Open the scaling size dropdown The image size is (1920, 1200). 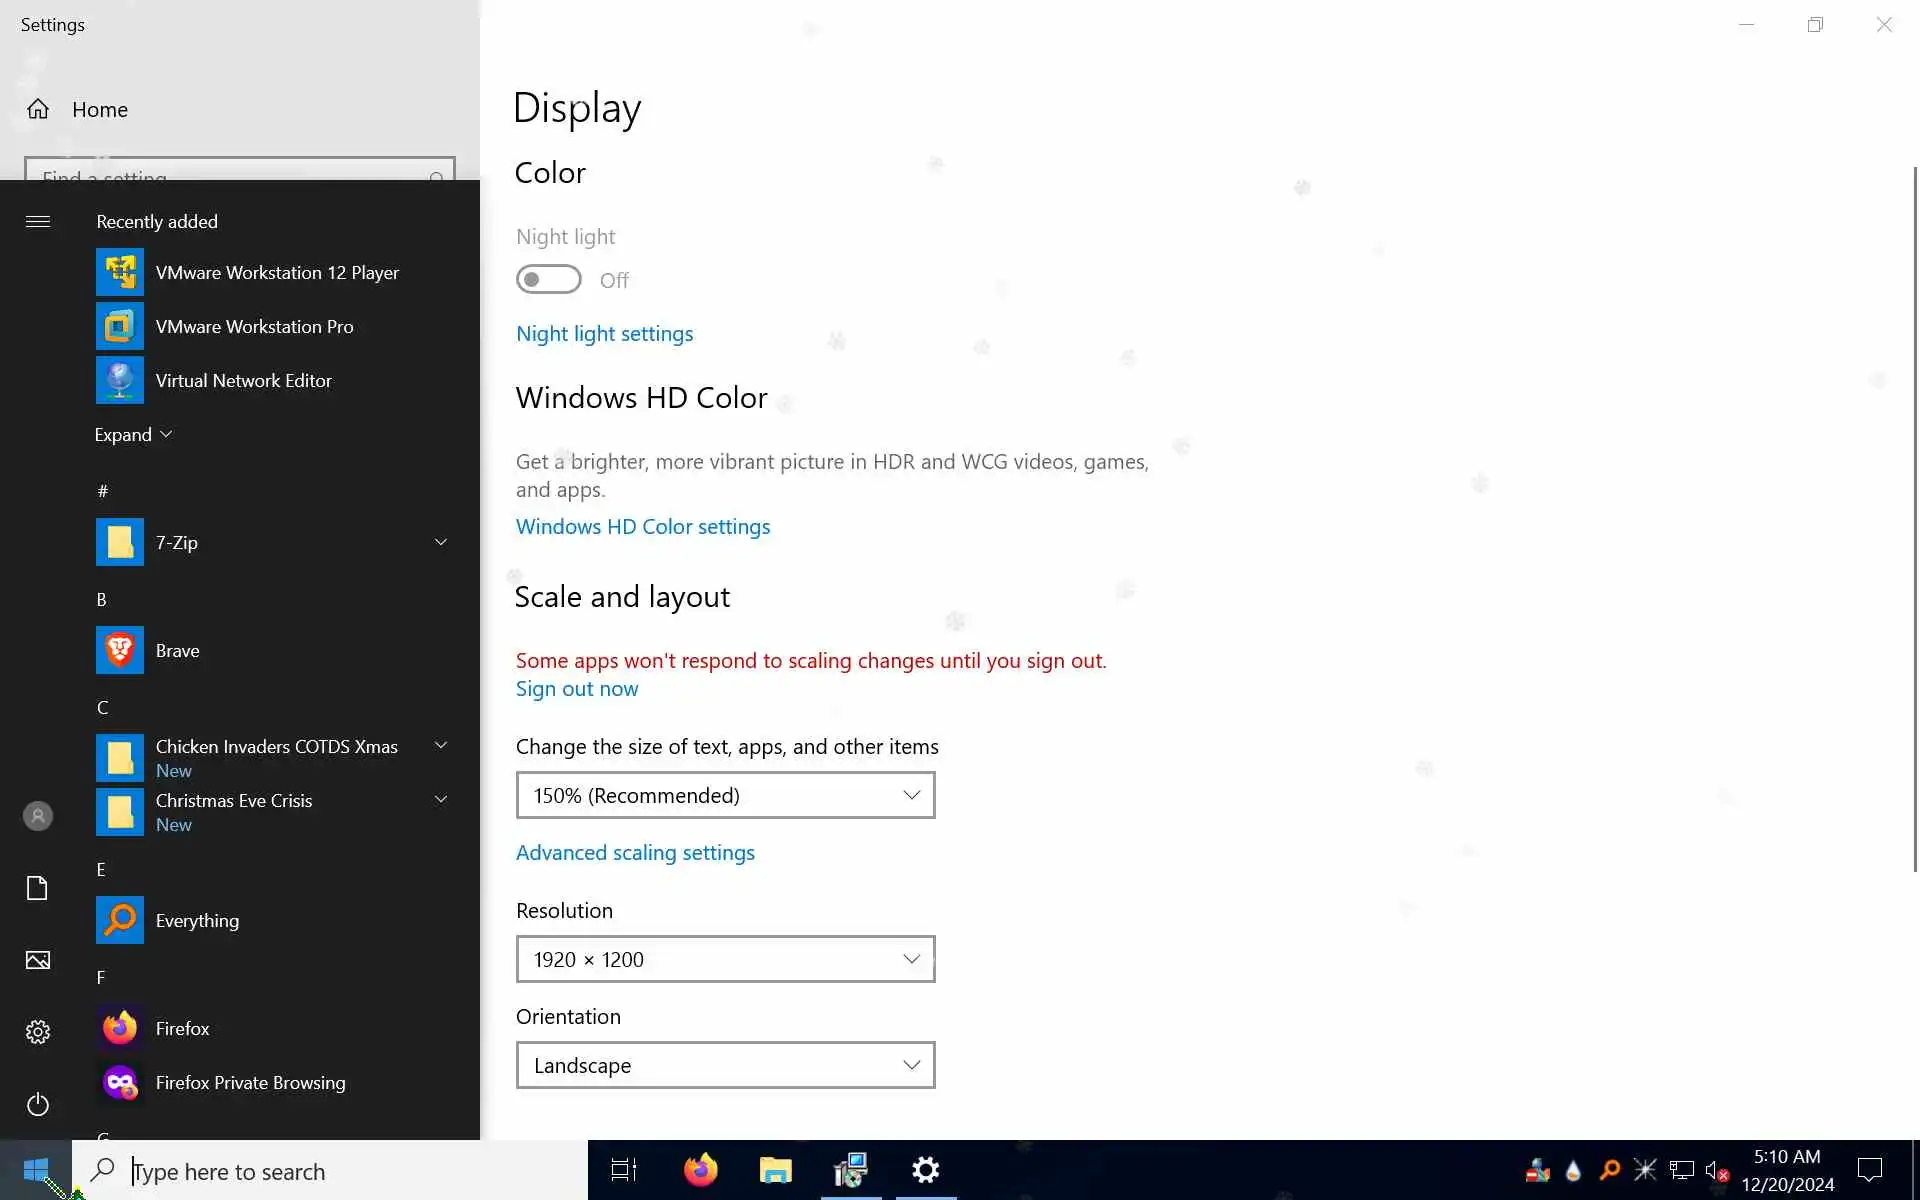click(x=725, y=796)
